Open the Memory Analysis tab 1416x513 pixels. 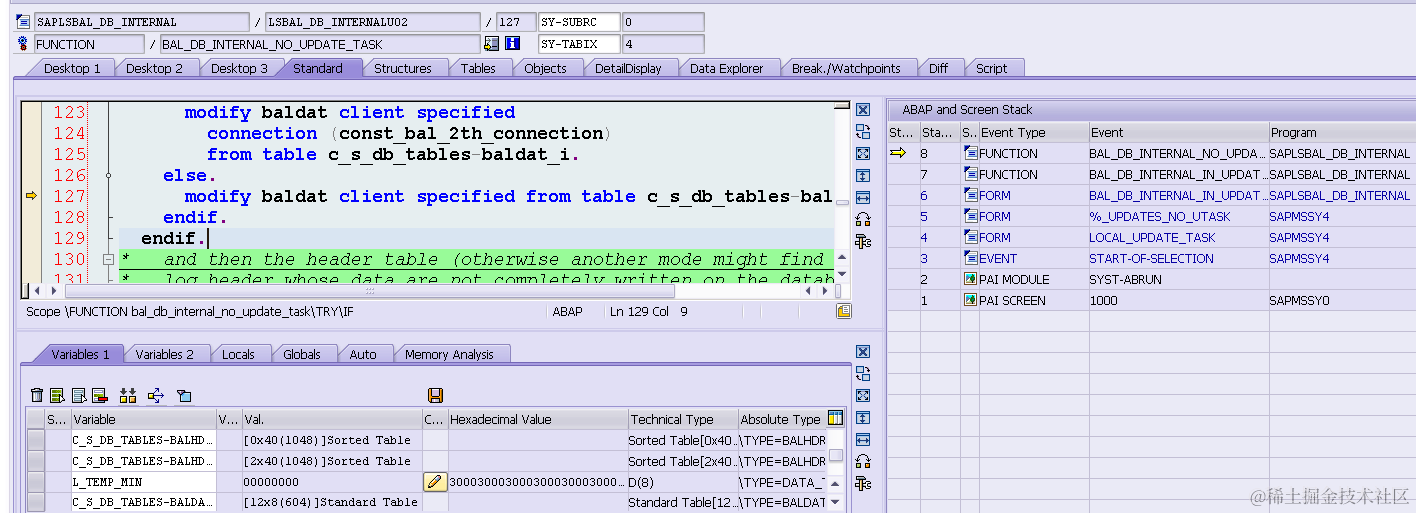pyautogui.click(x=449, y=354)
